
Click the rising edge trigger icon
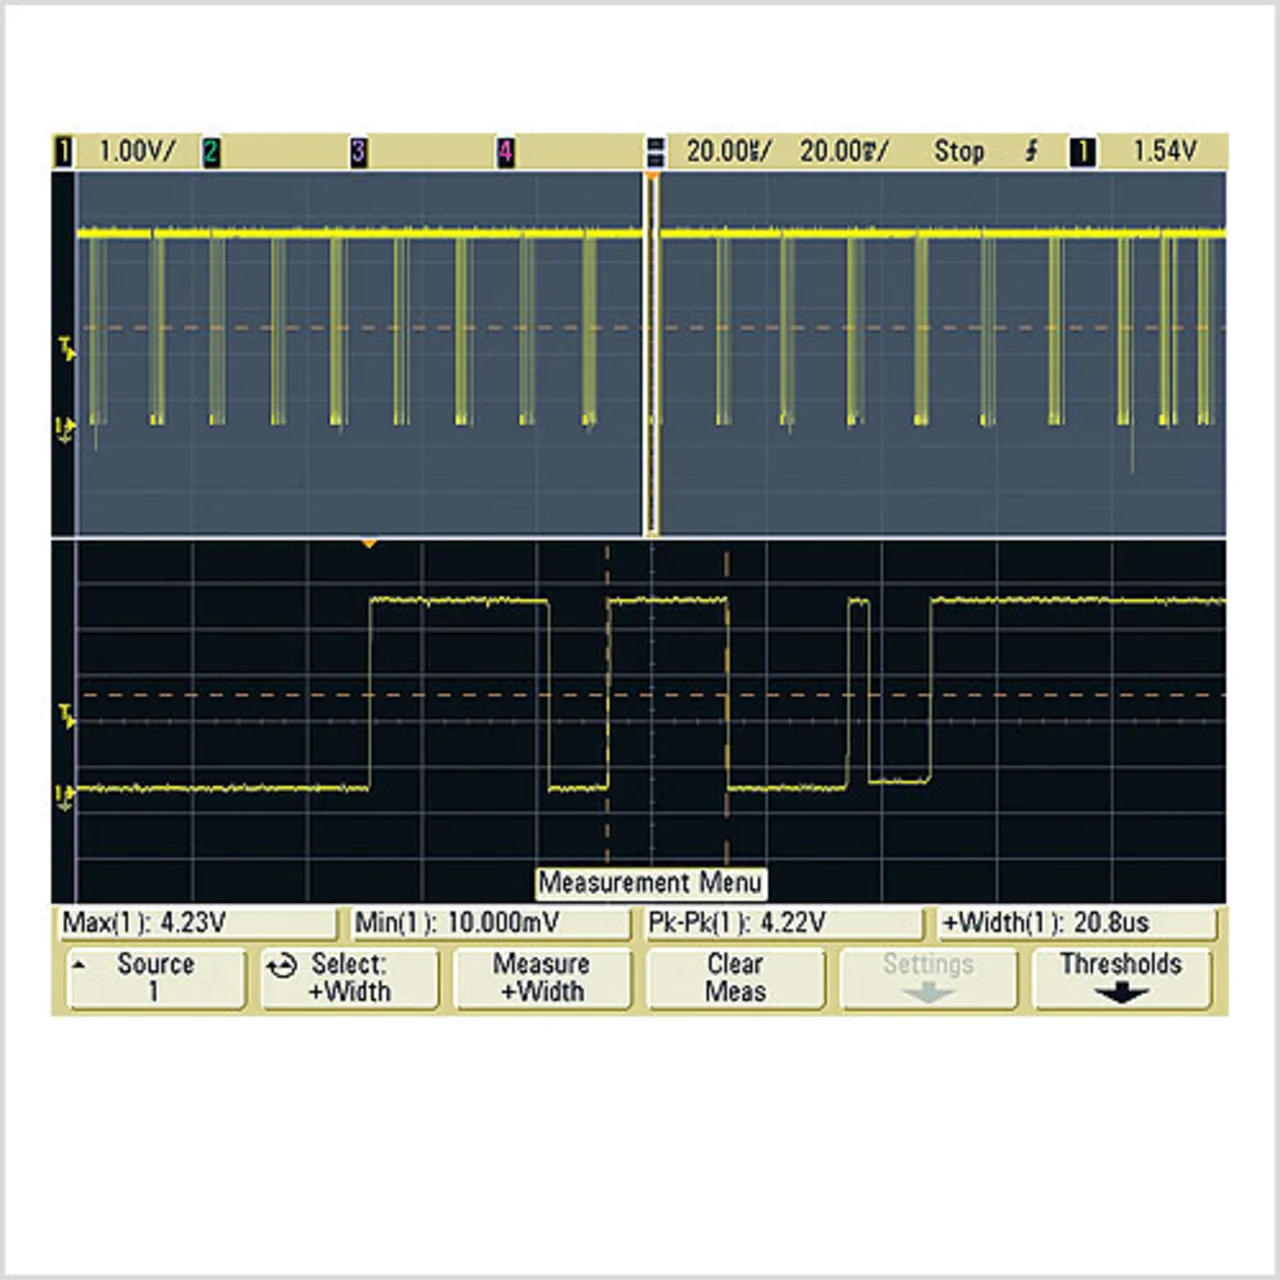(1032, 151)
